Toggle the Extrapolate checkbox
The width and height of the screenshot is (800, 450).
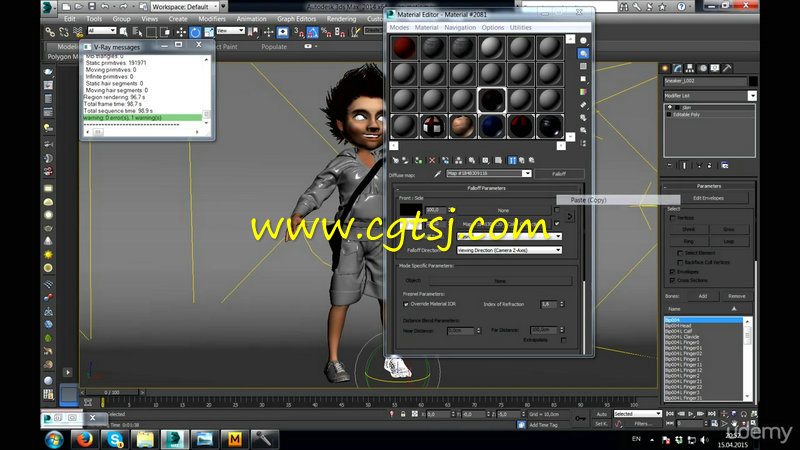coord(563,340)
